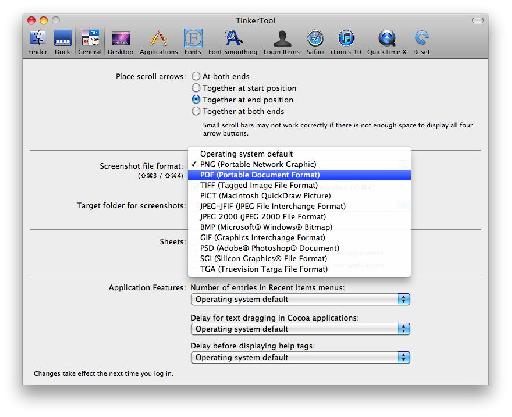The width and height of the screenshot is (512, 417).
Task: Select the General pane icon
Action: pyautogui.click(x=90, y=42)
